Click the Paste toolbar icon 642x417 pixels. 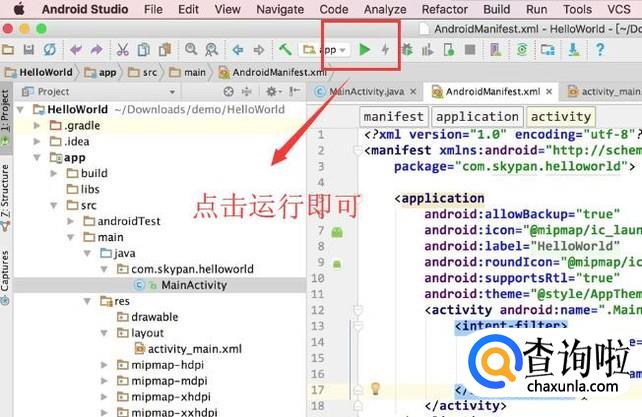pyautogui.click(x=165, y=50)
